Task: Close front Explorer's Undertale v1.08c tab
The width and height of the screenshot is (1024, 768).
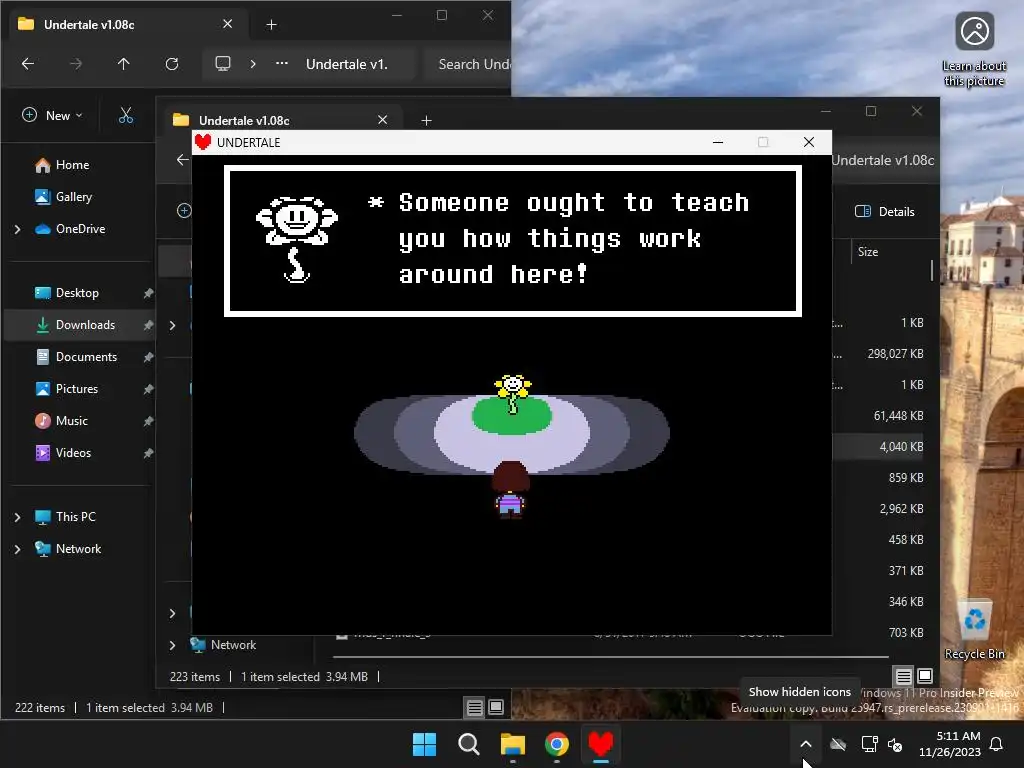Action: coord(383,120)
